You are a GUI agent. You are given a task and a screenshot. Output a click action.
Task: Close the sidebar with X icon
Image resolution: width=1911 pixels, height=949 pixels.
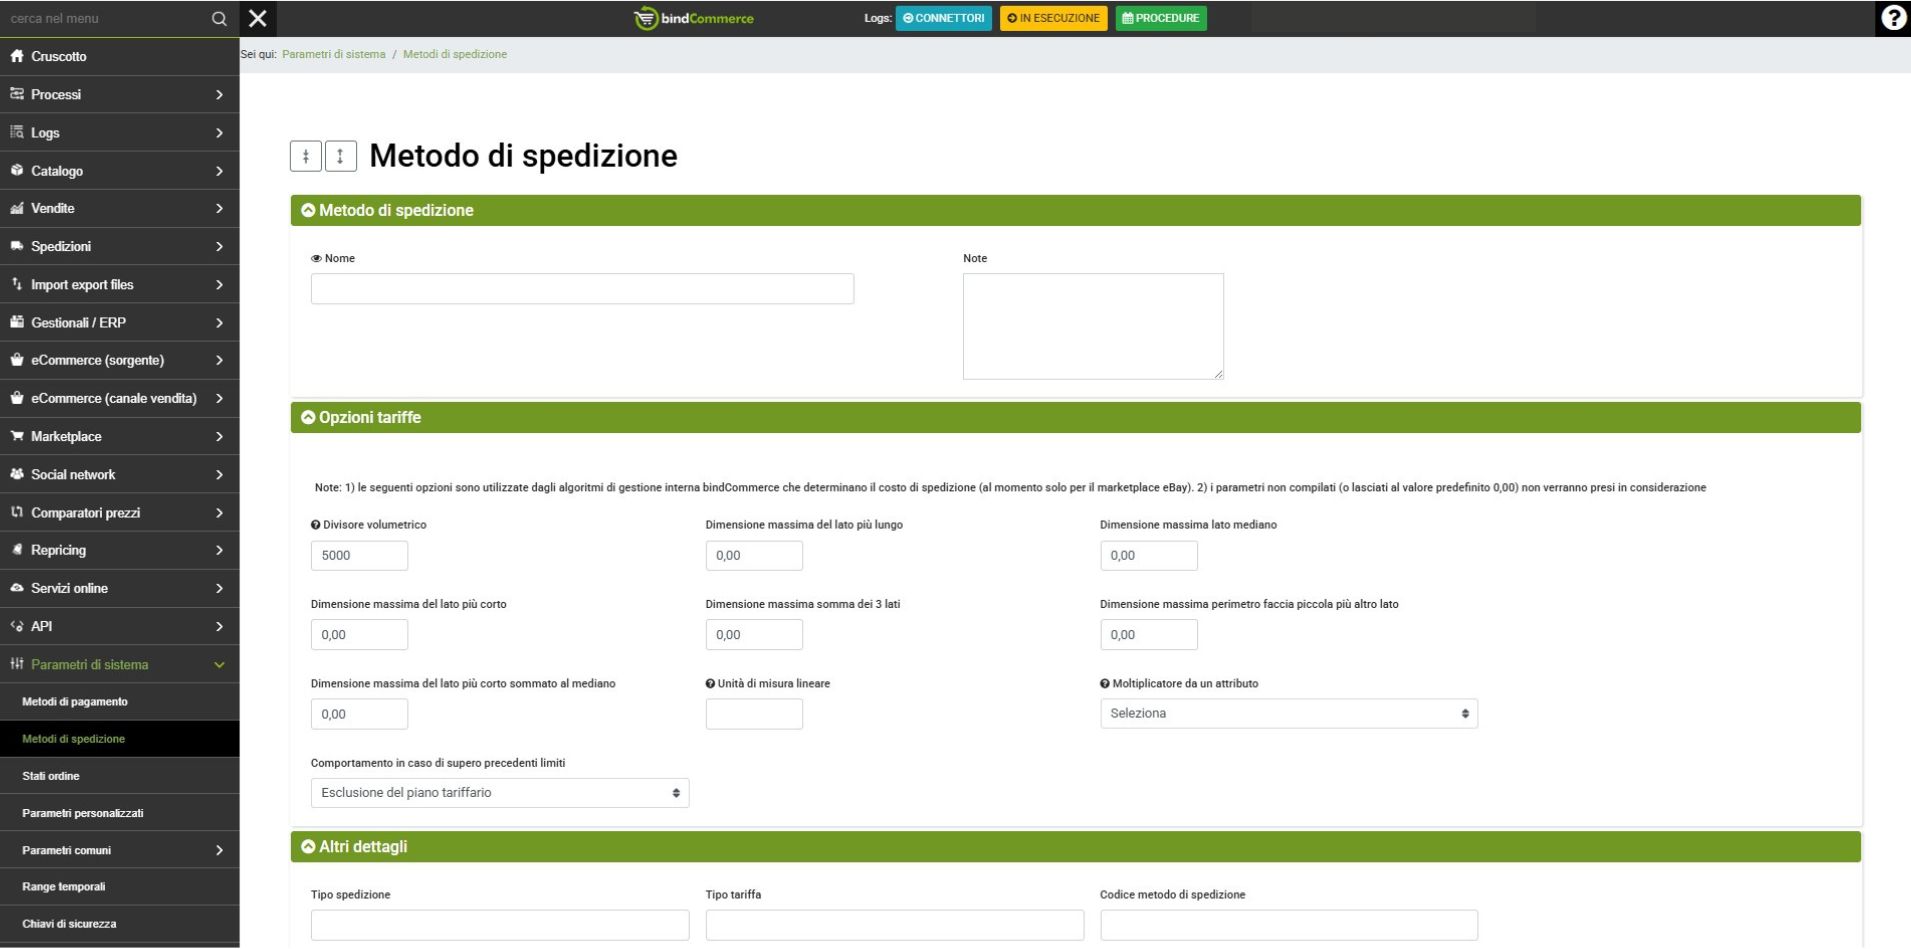tap(257, 18)
